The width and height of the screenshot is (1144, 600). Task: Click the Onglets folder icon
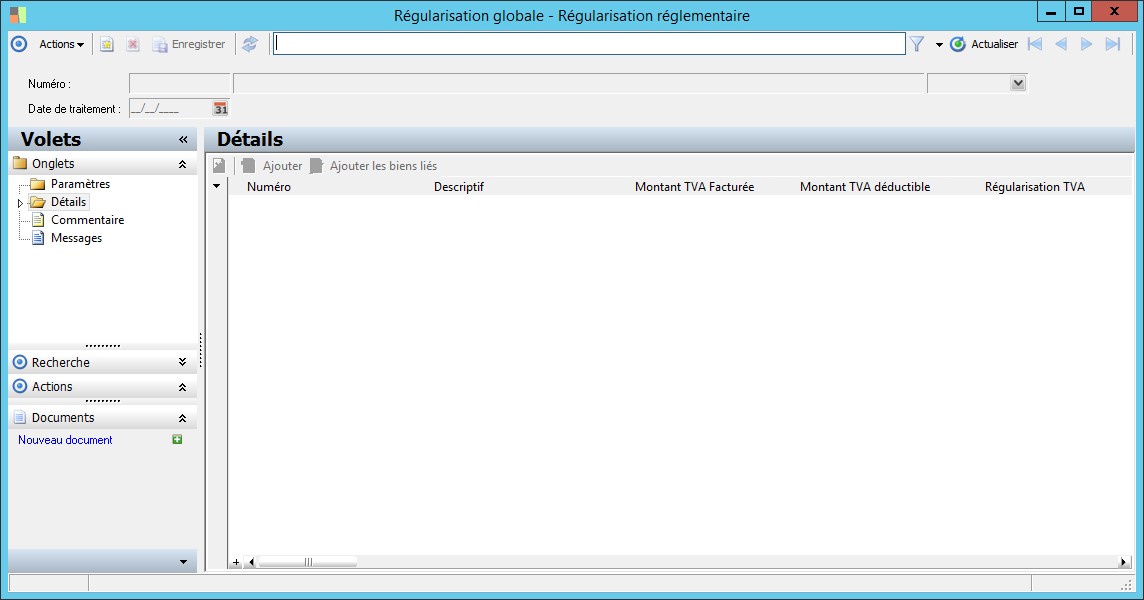pyautogui.click(x=20, y=164)
